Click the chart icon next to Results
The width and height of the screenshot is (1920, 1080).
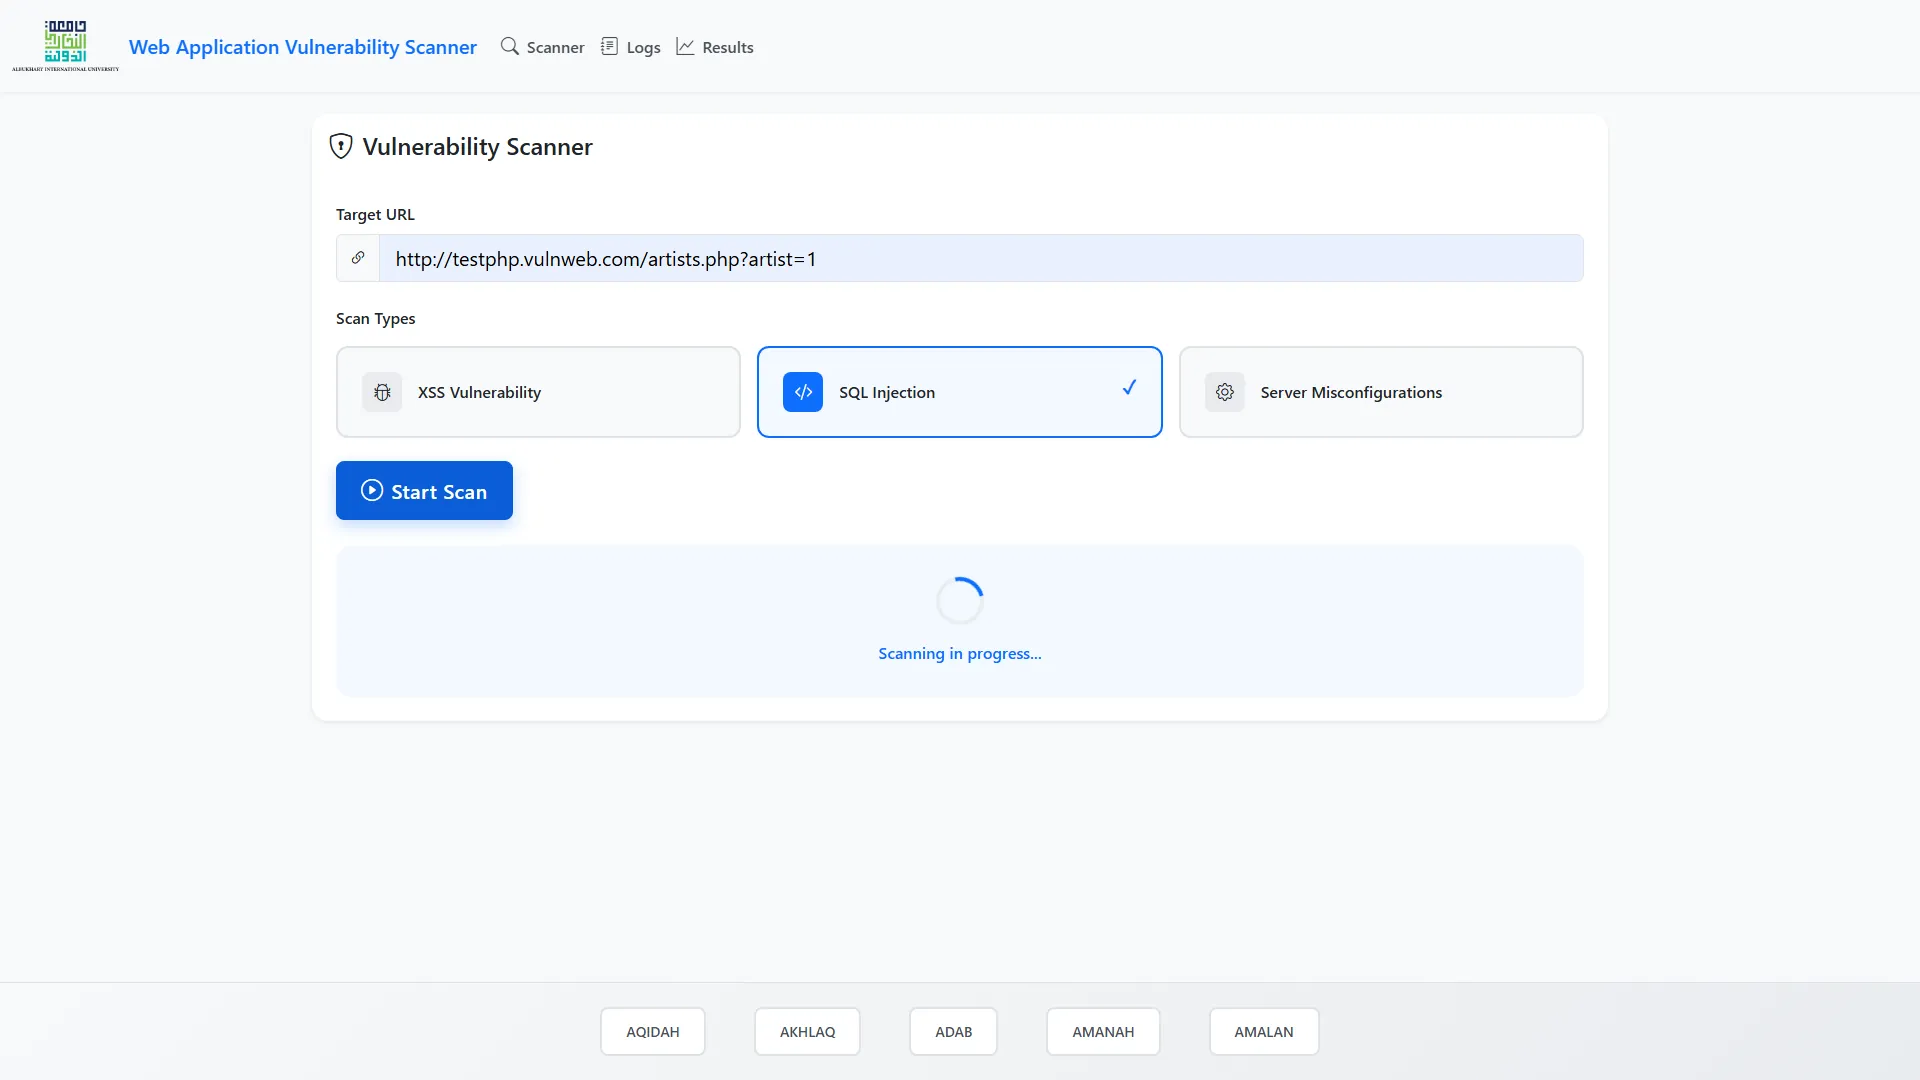pos(685,46)
